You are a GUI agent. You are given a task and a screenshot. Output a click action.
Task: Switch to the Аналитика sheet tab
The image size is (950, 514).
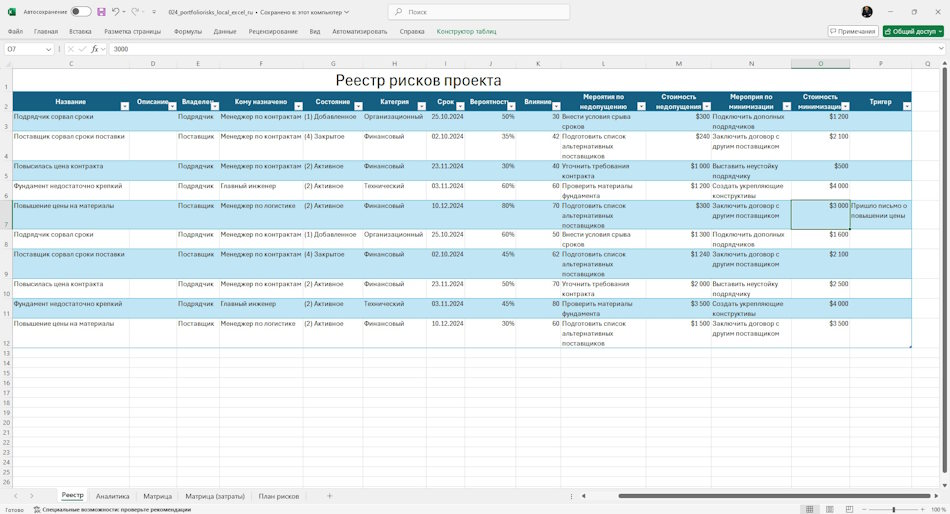pos(113,496)
